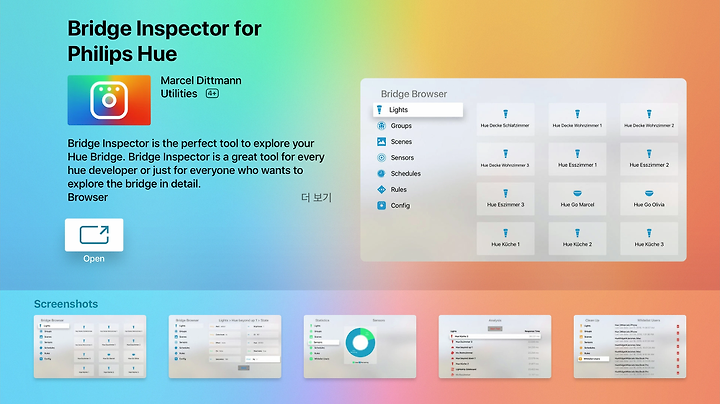This screenshot has height=404, width=720.
Task: Click the Groups icon in sidebar
Action: (381, 125)
